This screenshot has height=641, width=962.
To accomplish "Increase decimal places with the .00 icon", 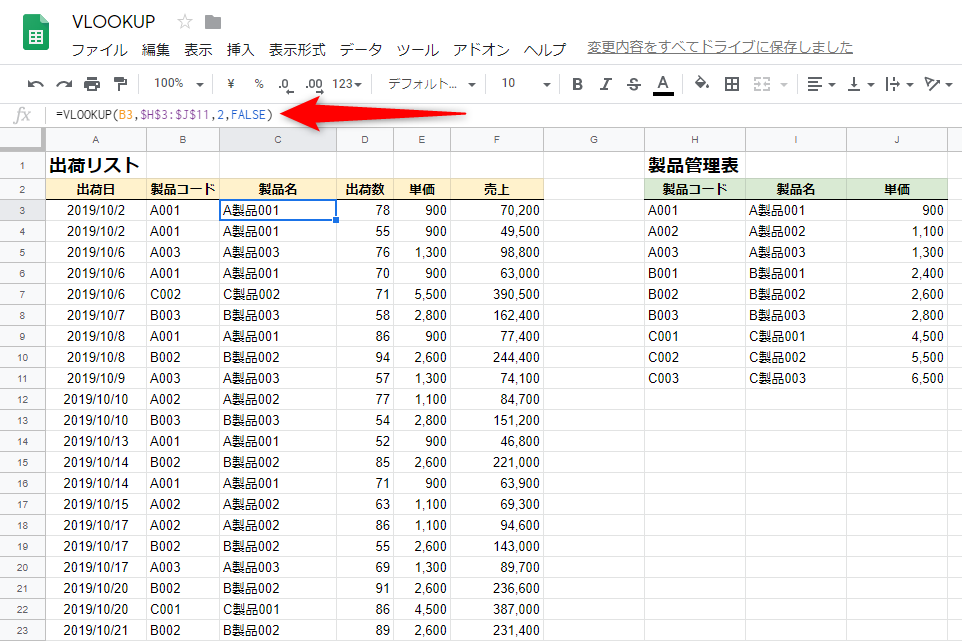I will click(313, 84).
